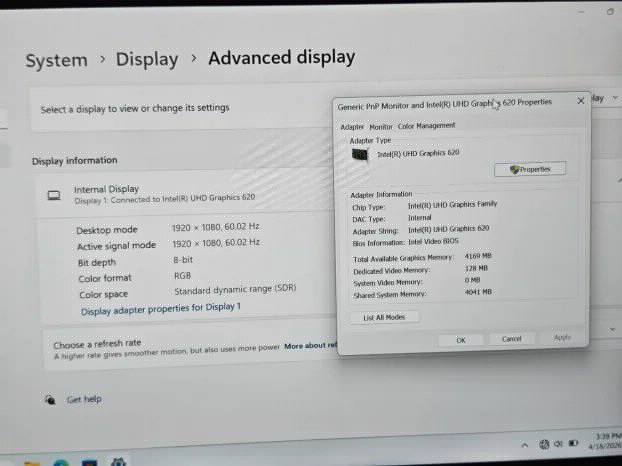This screenshot has height=466, width=622.
Task: Click the battery status tray icon
Action: tap(573, 443)
